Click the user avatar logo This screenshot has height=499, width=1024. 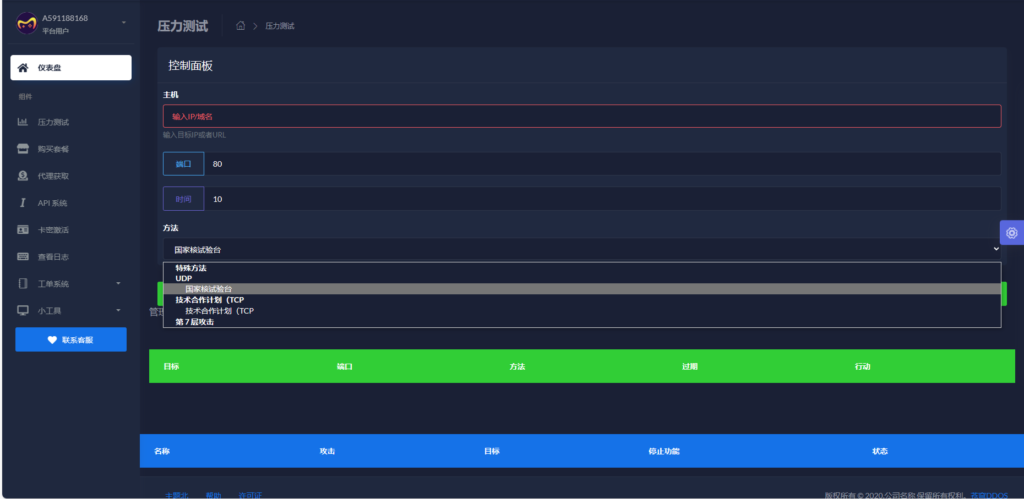click(x=27, y=23)
